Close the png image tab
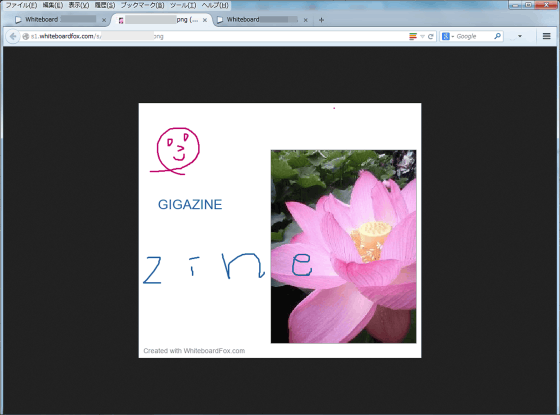The image size is (560, 415). (205, 20)
